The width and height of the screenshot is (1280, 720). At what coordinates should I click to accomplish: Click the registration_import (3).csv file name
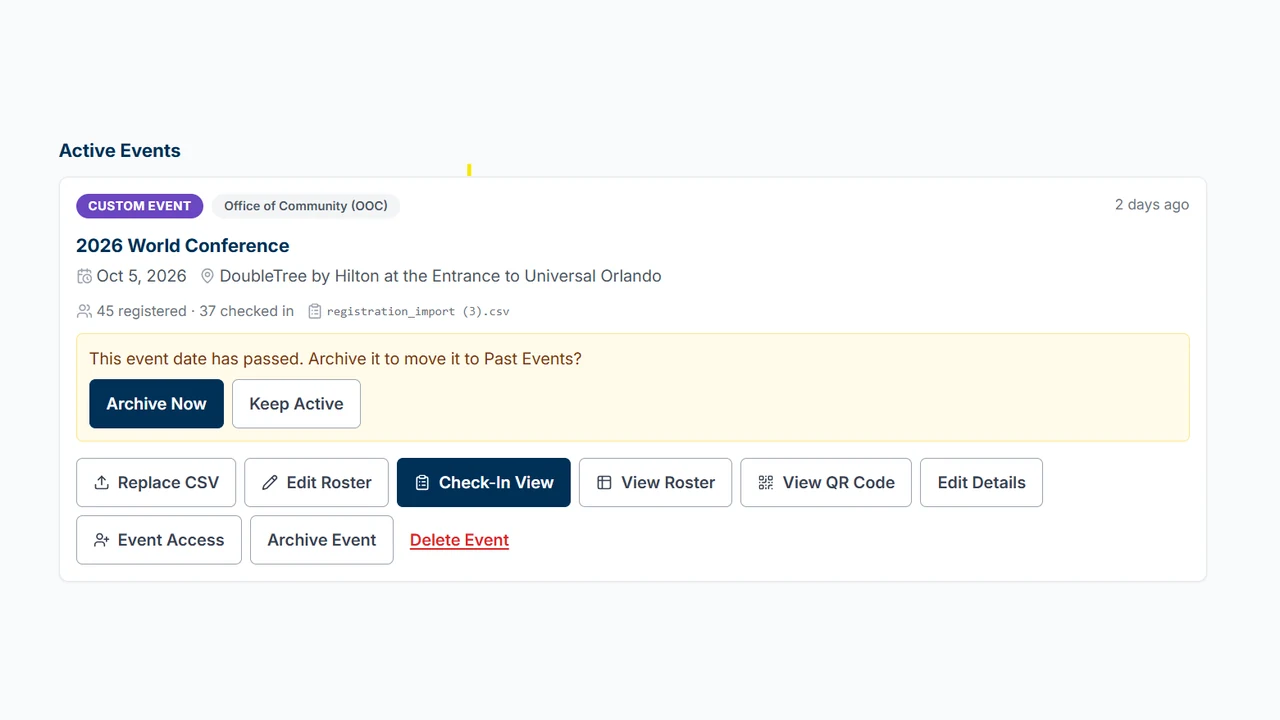[418, 311]
